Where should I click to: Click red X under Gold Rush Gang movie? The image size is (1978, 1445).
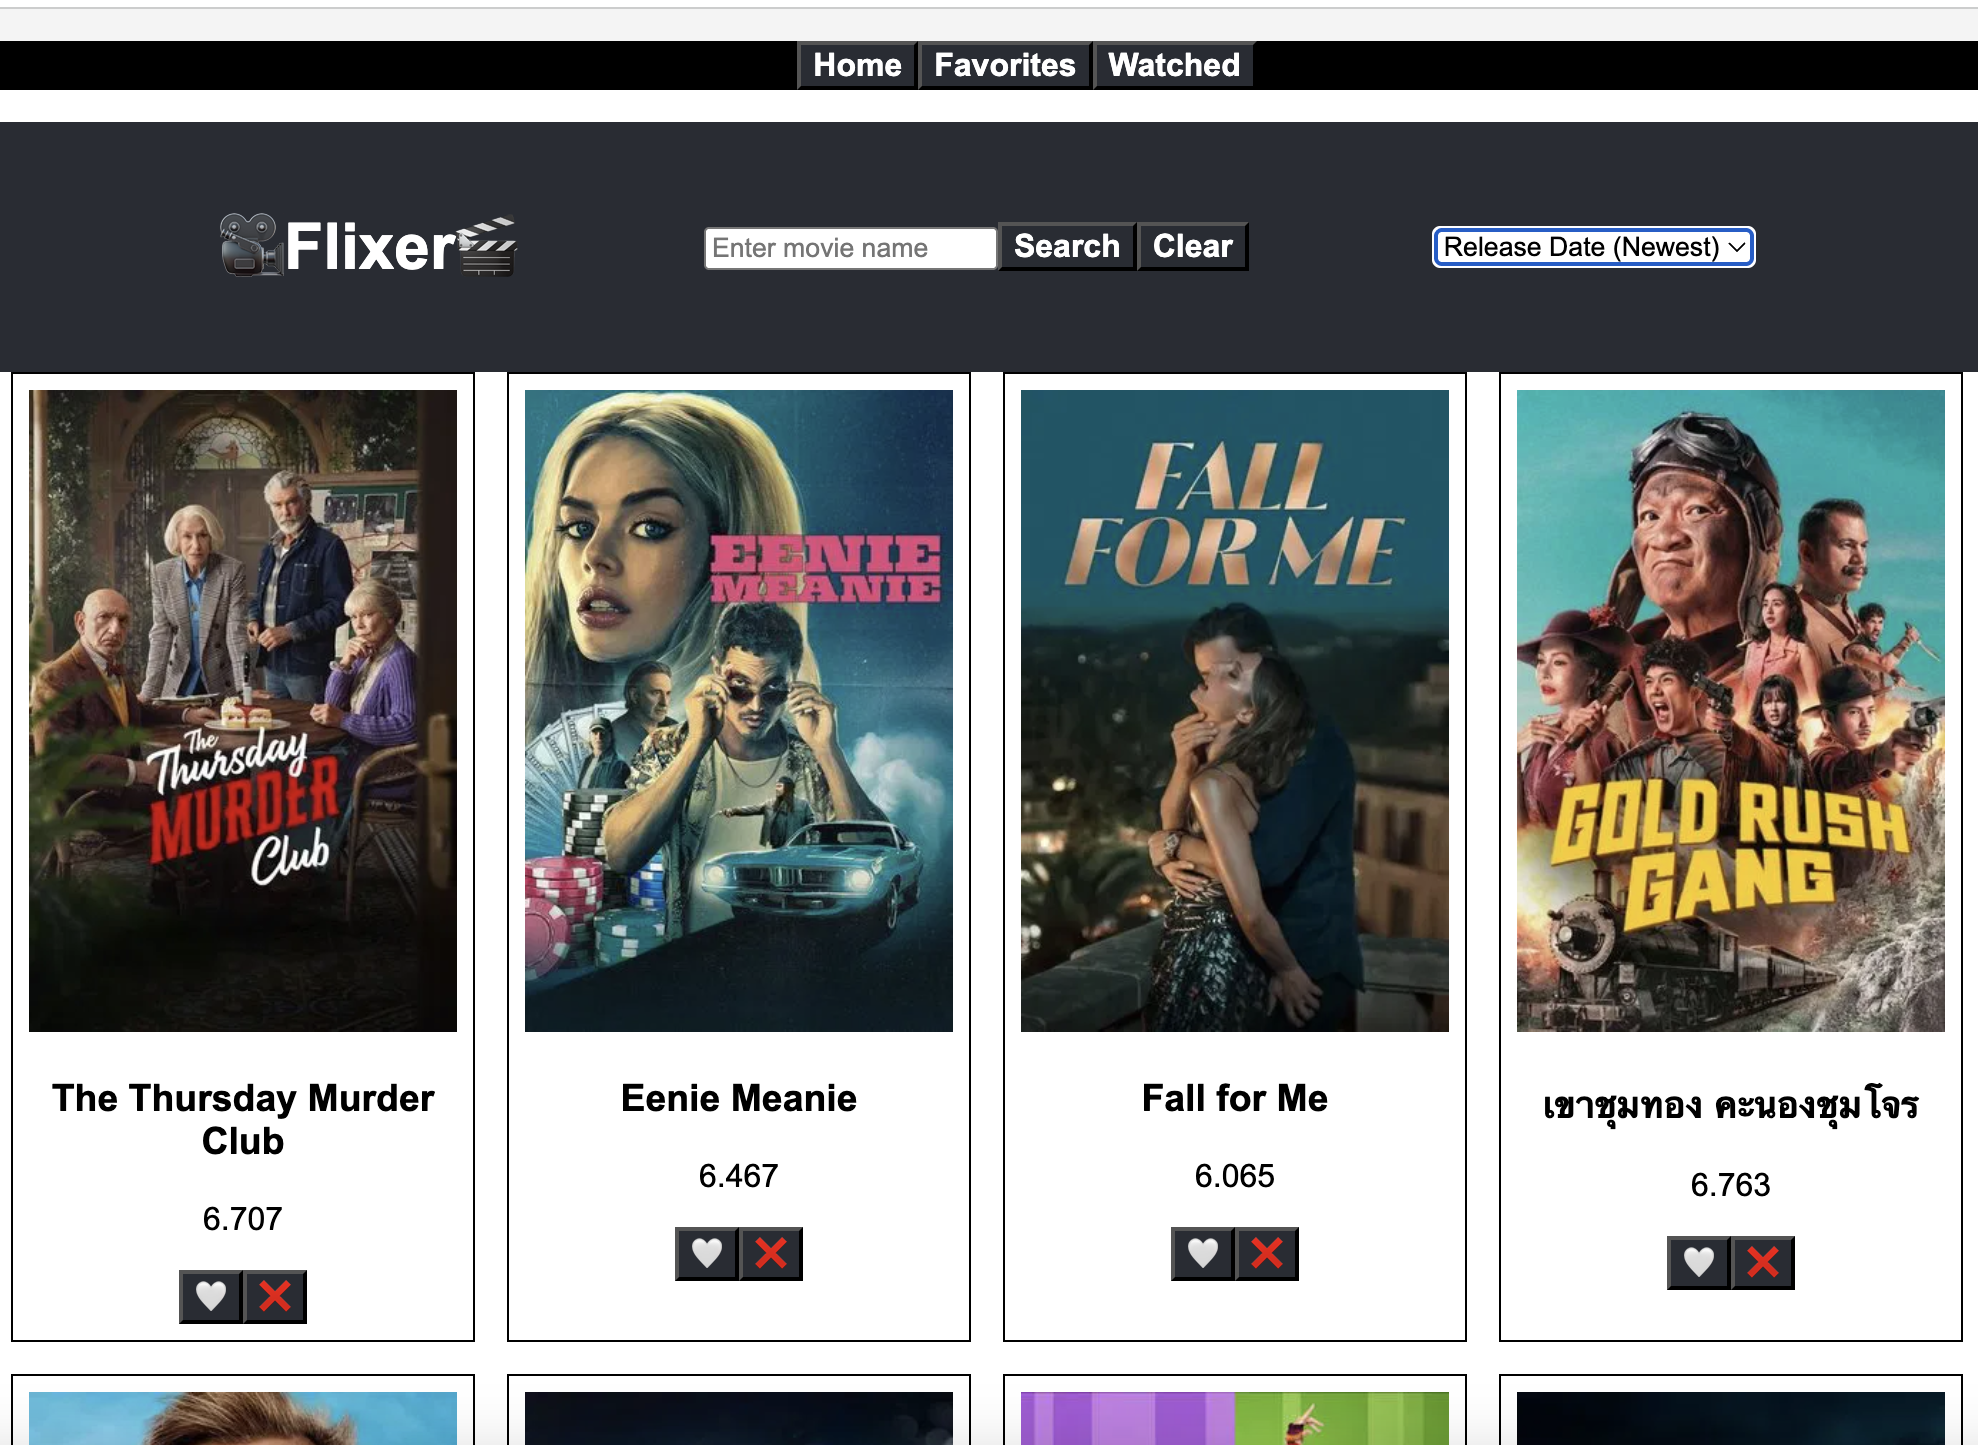click(x=1763, y=1262)
